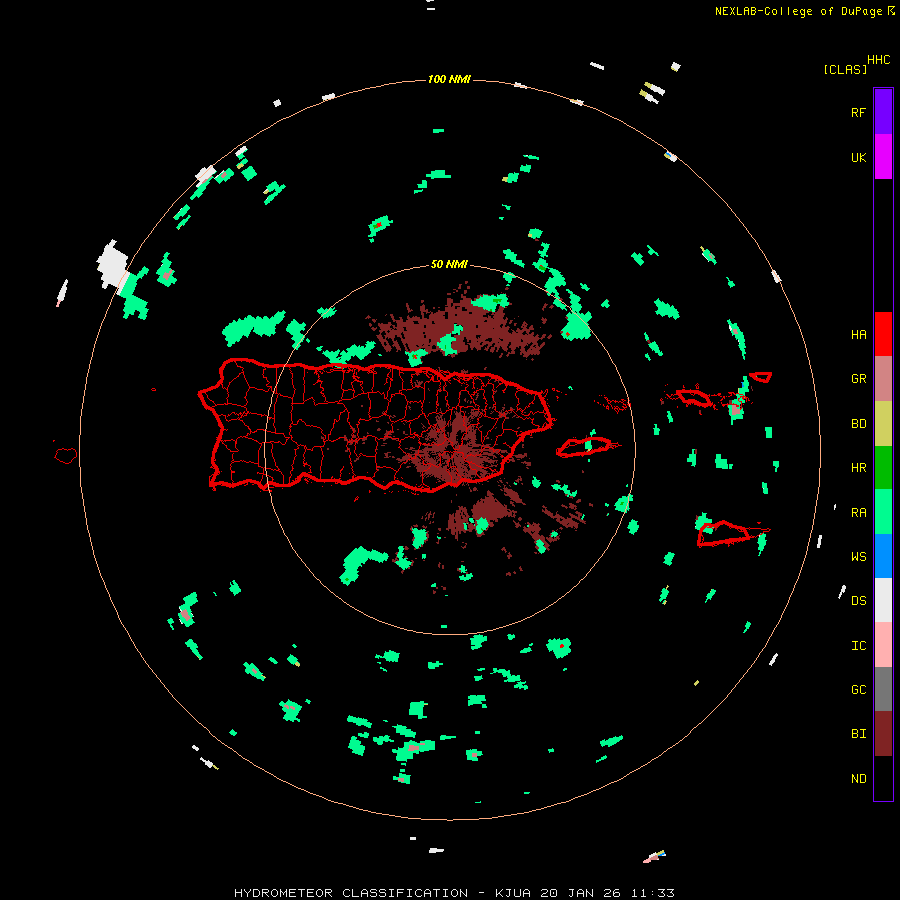This screenshot has width=900, height=900.
Task: Select the GR pink-brown legend swatch
Action: click(883, 379)
